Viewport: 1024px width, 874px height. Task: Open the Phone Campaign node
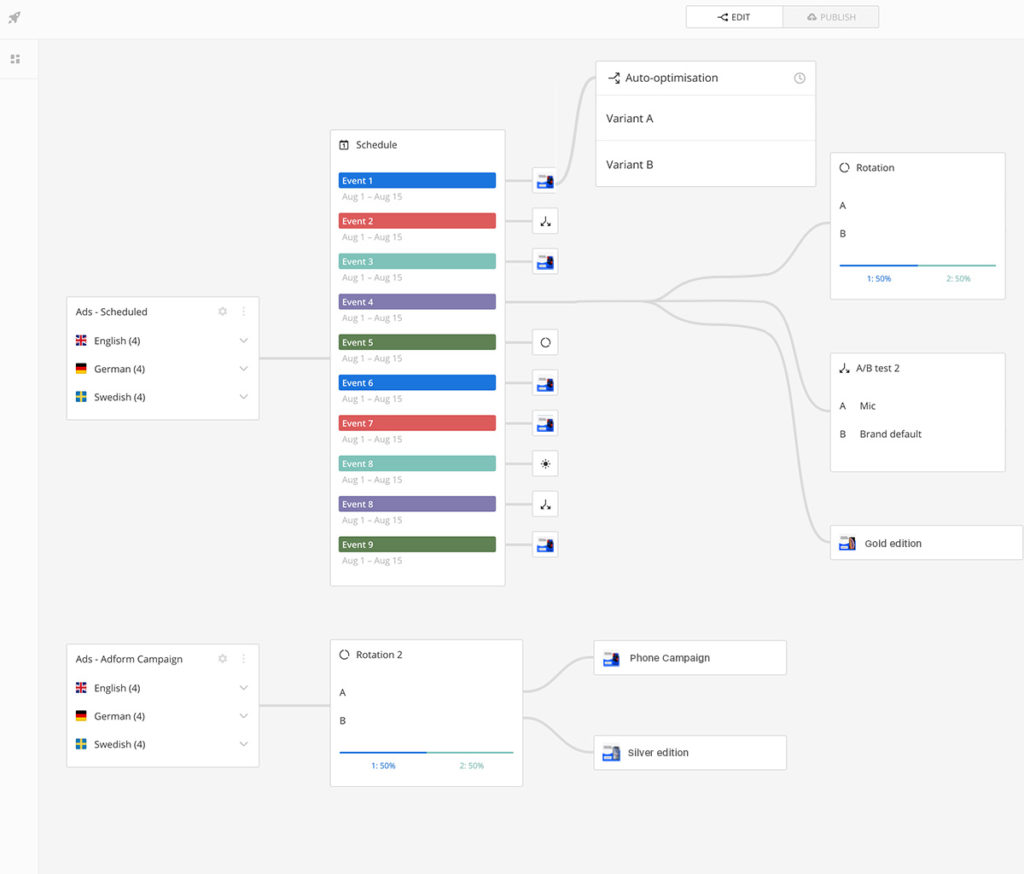[690, 658]
